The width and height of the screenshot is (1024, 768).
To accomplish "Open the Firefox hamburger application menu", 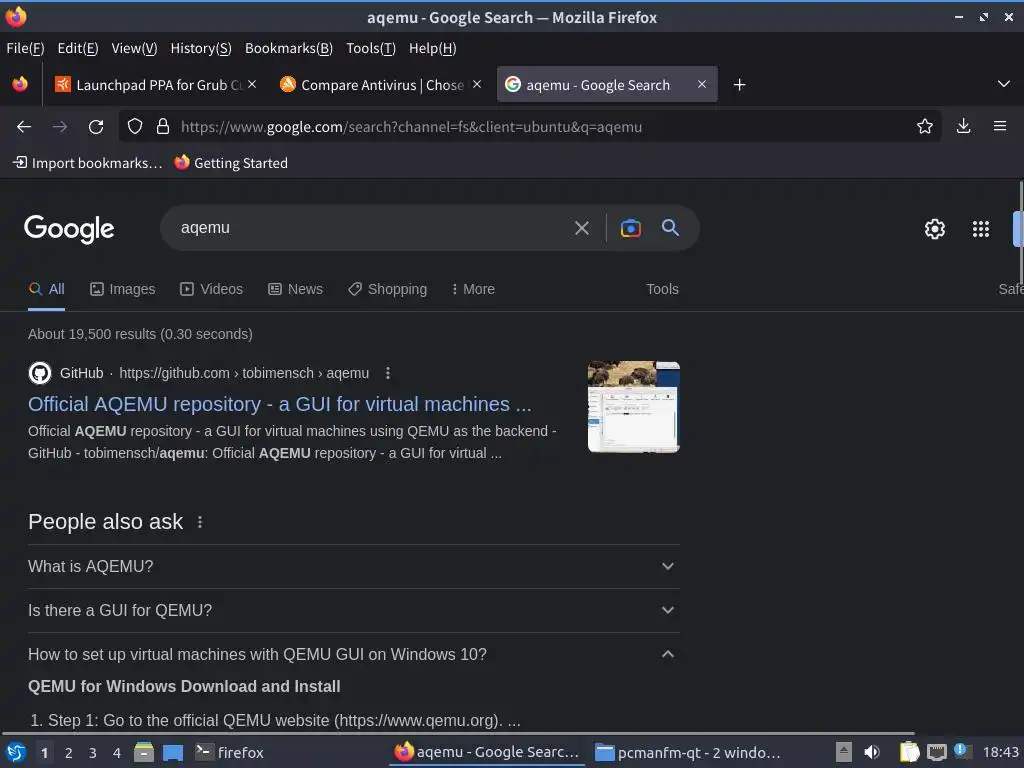I will 1000,126.
